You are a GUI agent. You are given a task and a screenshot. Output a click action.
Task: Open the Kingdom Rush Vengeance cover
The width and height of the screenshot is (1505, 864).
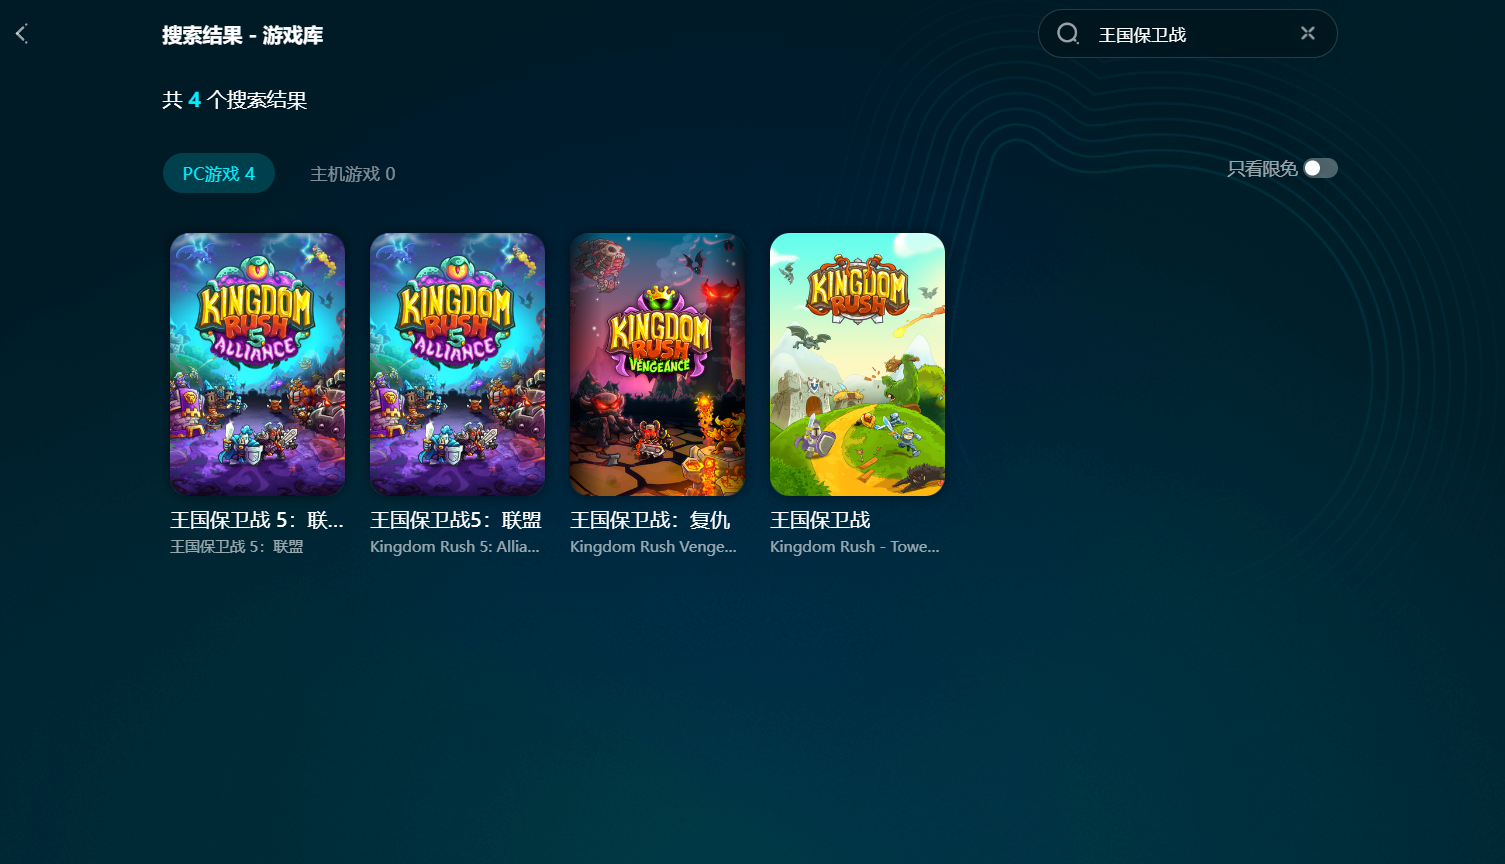click(x=657, y=364)
